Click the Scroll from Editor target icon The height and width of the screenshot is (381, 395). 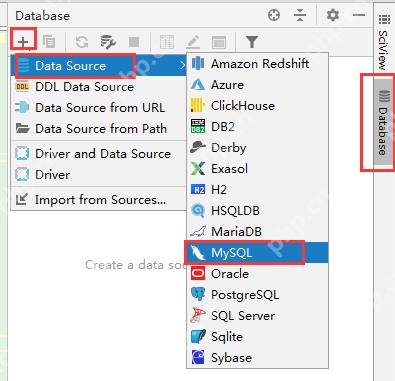tap(274, 15)
